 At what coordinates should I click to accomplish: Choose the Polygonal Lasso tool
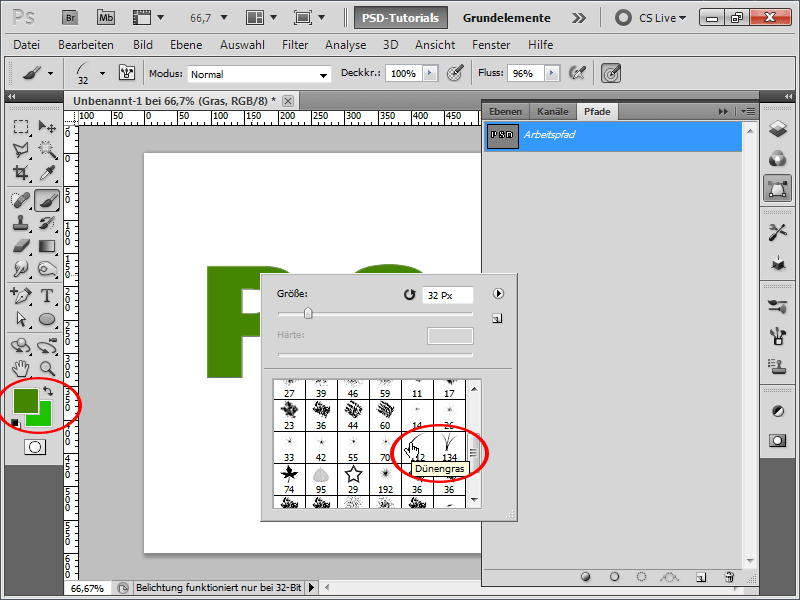pos(21,150)
